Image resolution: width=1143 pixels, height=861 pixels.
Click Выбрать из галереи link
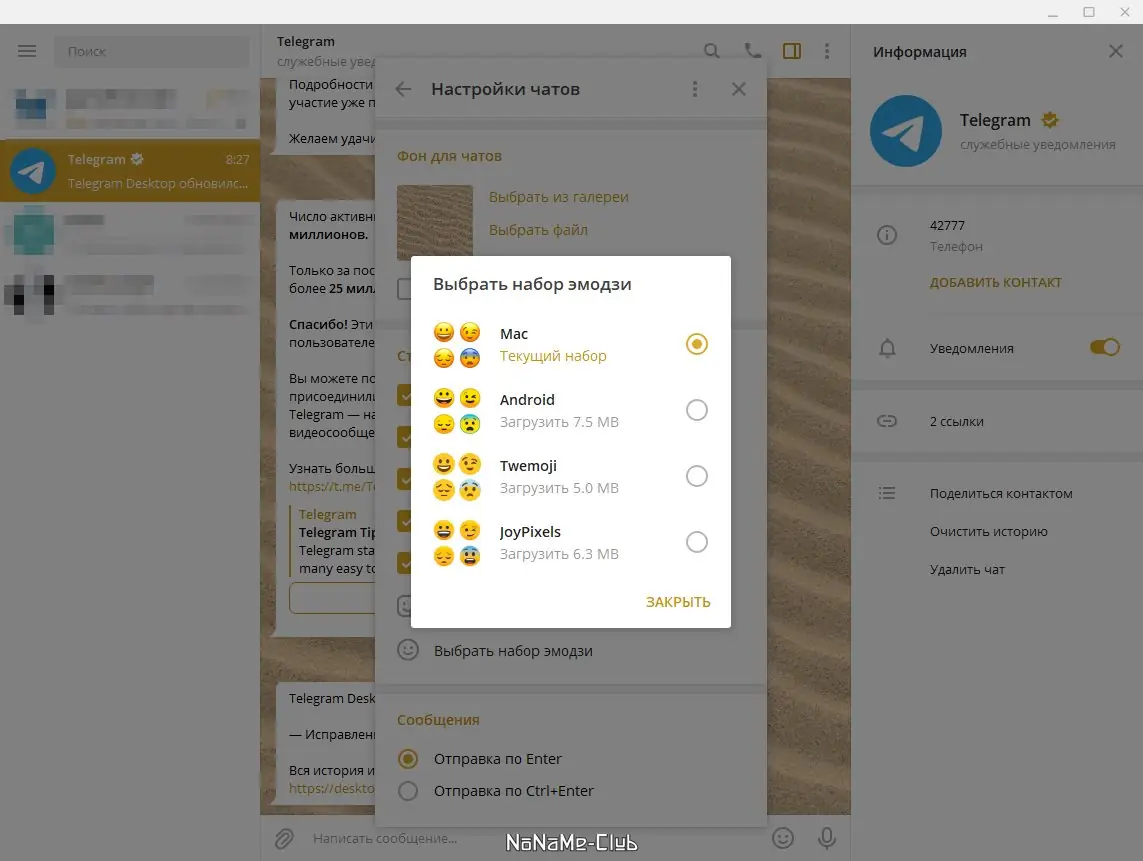[558, 197]
